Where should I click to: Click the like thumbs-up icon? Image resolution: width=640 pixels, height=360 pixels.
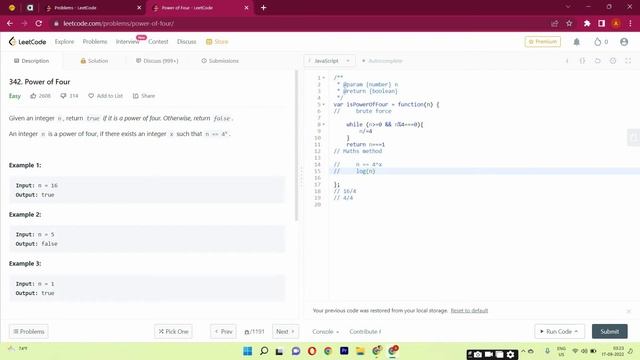[33, 96]
